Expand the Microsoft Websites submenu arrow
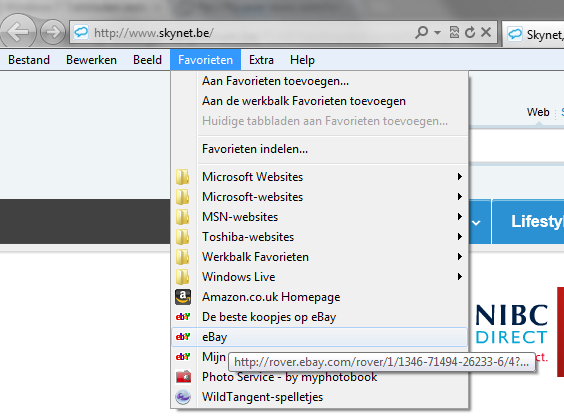The image size is (564, 419). click(459, 177)
